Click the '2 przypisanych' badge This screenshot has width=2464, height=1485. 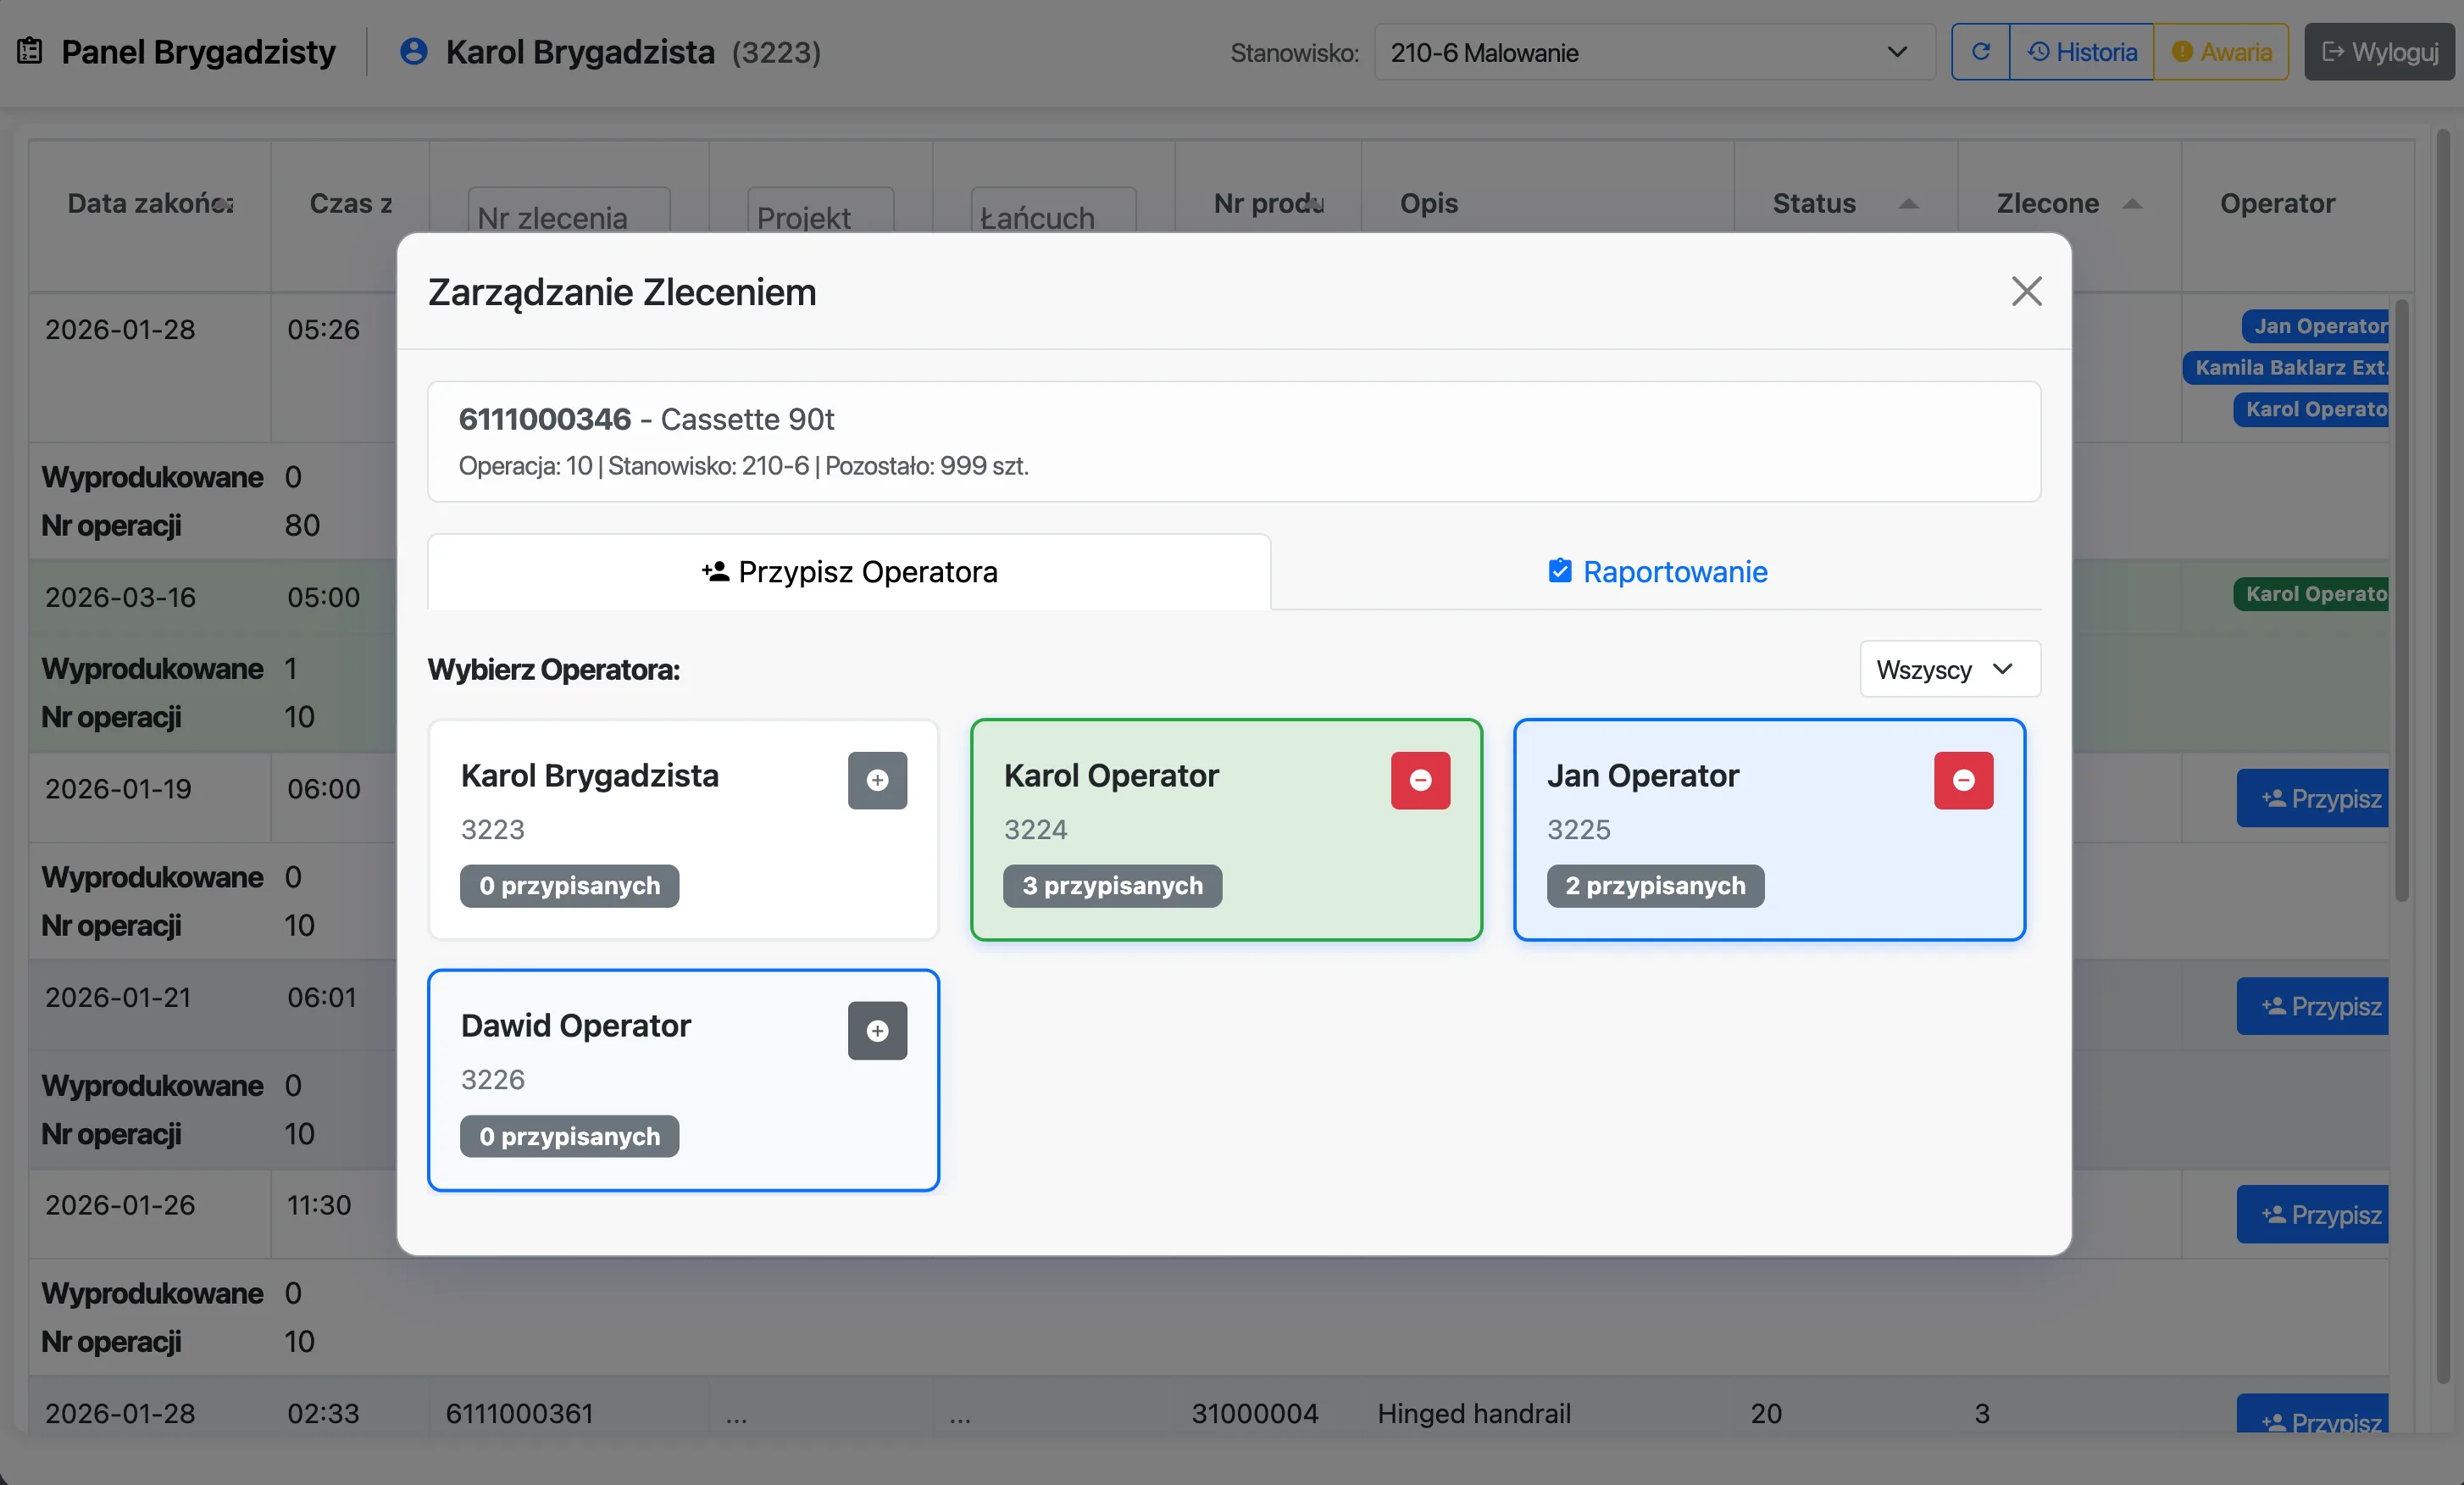pyautogui.click(x=1655, y=886)
